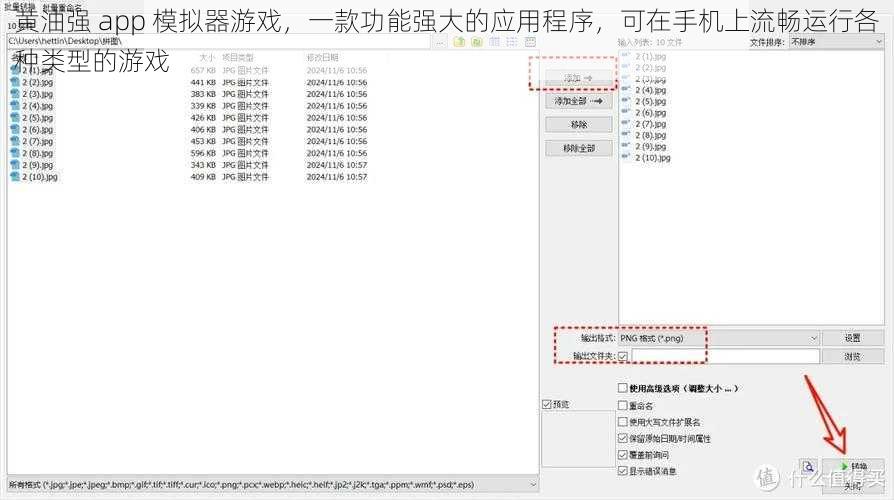This screenshot has width=894, height=500.
Task: Click the icon of 2 (7).jpg in the input list
Action: pos(625,124)
